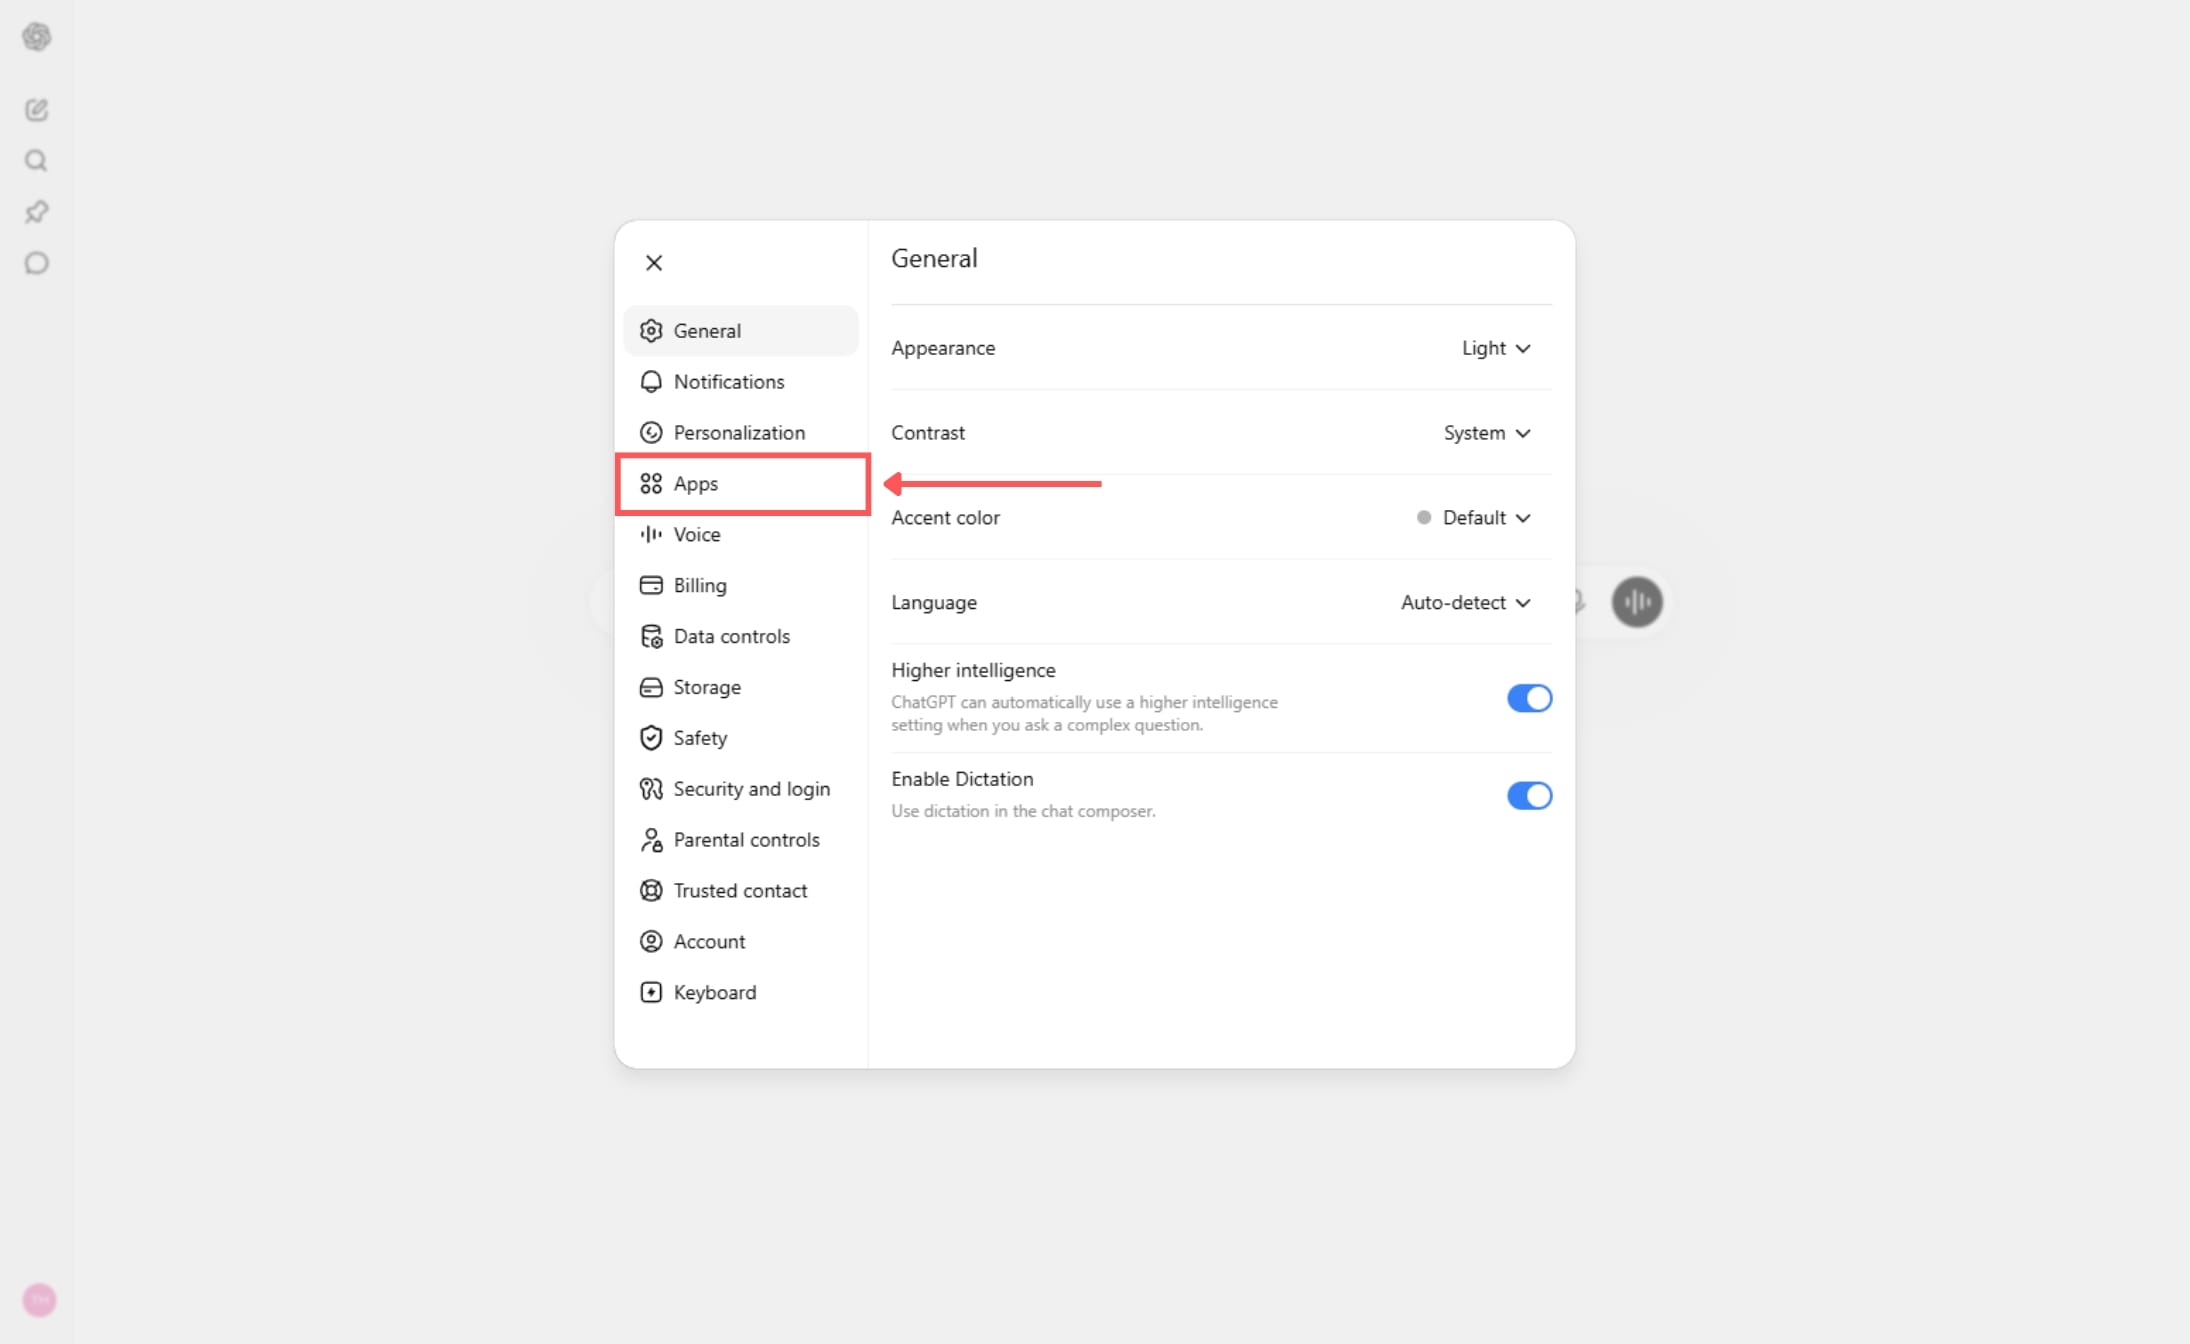Click the shield icon beside Safety
This screenshot has height=1344, width=2190.
(651, 738)
